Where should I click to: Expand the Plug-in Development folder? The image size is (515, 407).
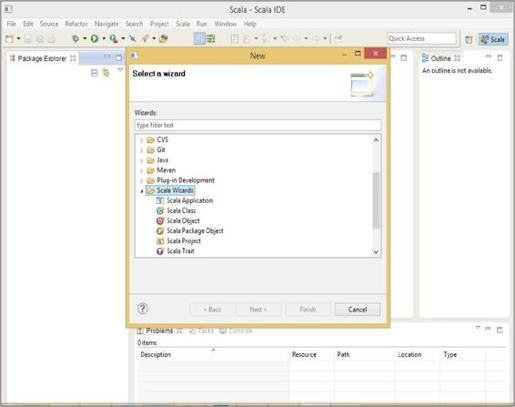click(141, 181)
